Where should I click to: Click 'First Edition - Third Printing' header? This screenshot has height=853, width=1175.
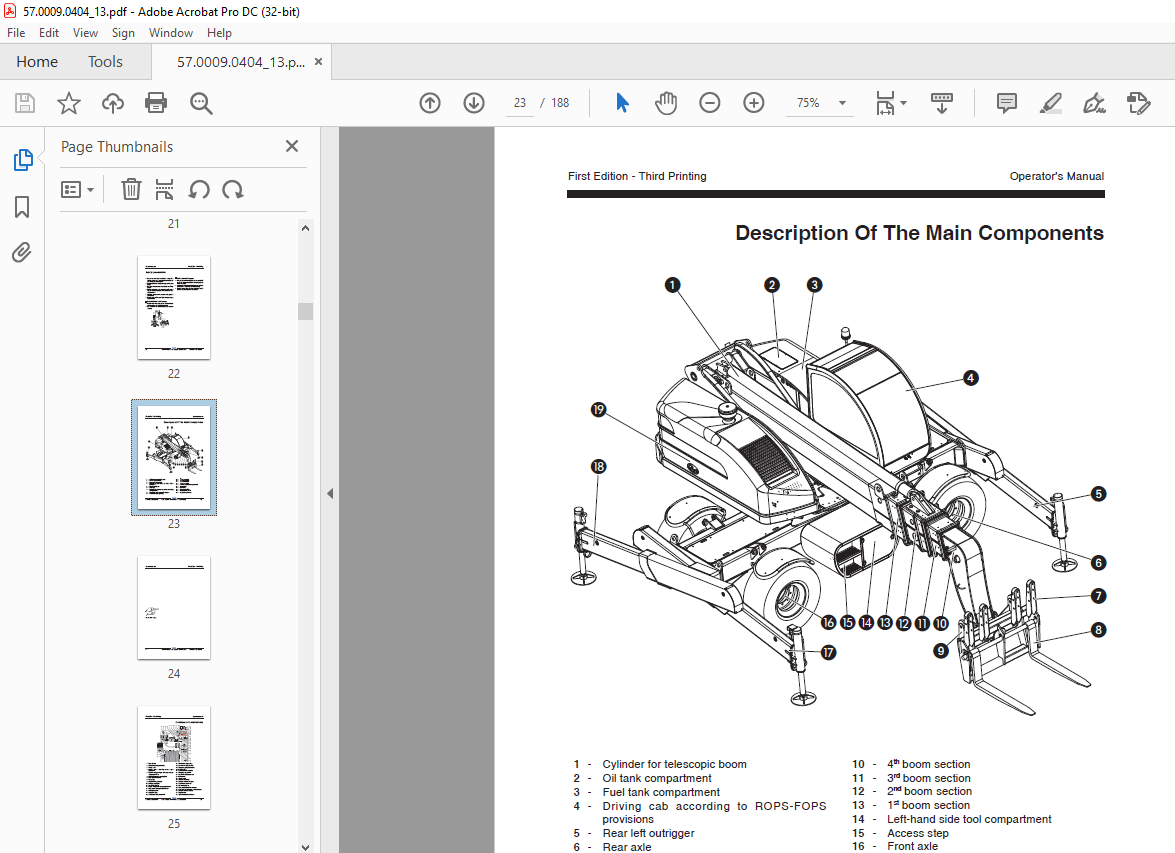point(637,176)
